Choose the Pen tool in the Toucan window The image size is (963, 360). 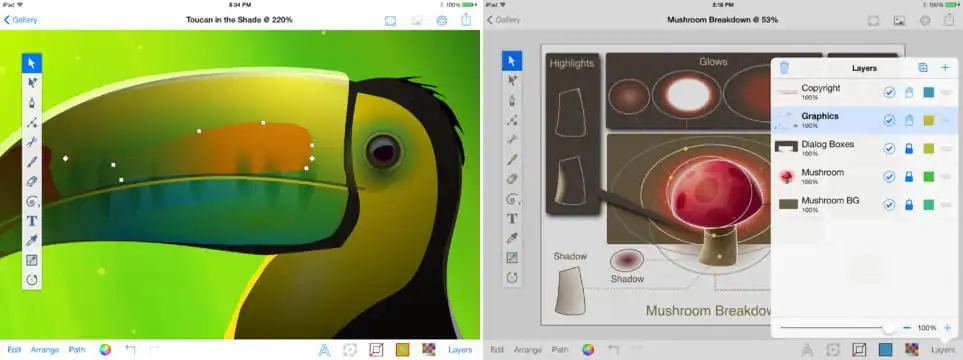[x=32, y=102]
